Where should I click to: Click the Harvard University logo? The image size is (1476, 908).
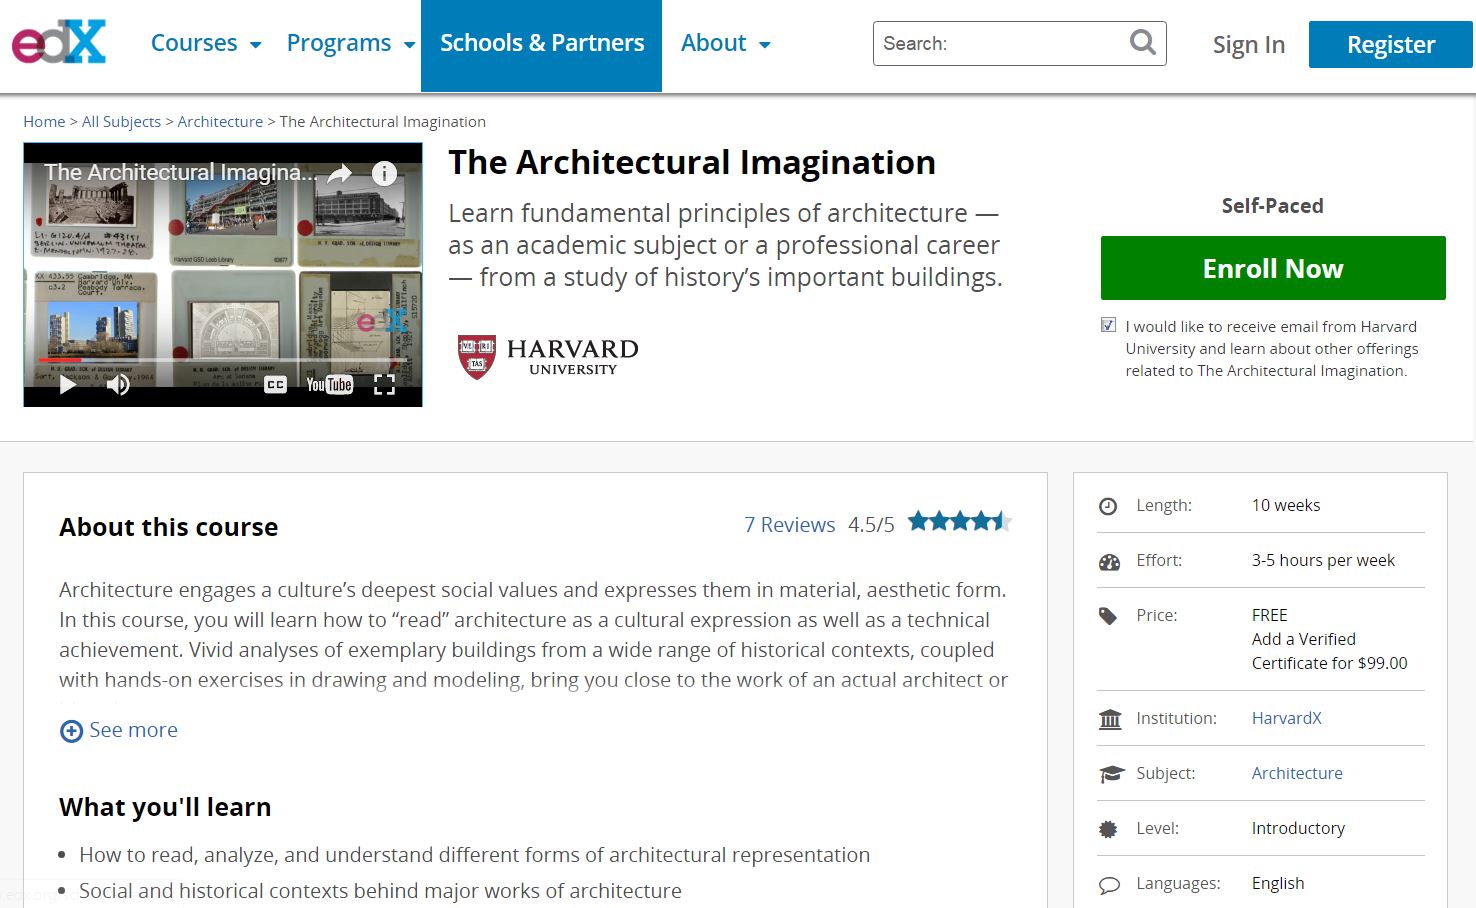click(x=548, y=357)
